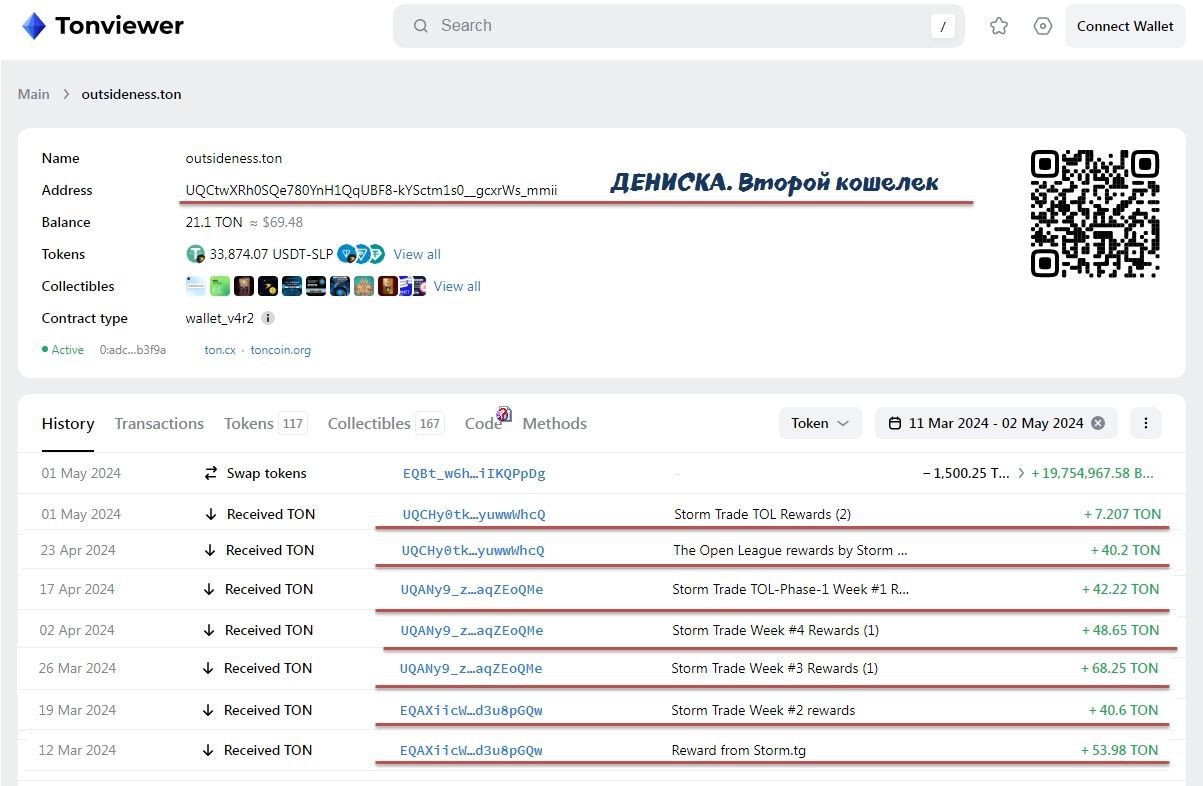Image resolution: width=1203 pixels, height=786 pixels.
Task: Switch to the History tab
Action: pos(68,423)
